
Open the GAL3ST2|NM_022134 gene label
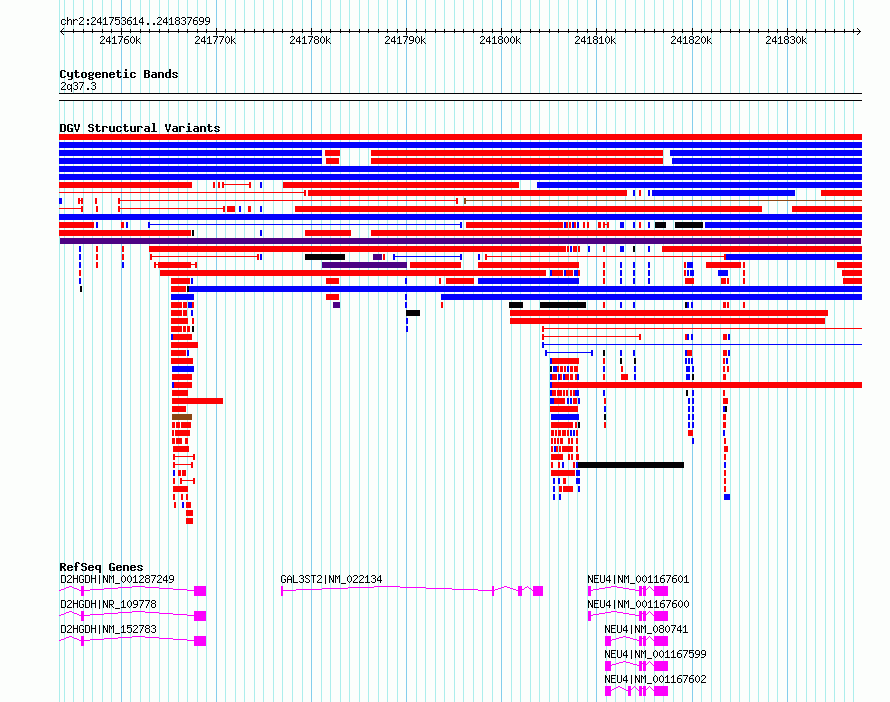(x=331, y=579)
